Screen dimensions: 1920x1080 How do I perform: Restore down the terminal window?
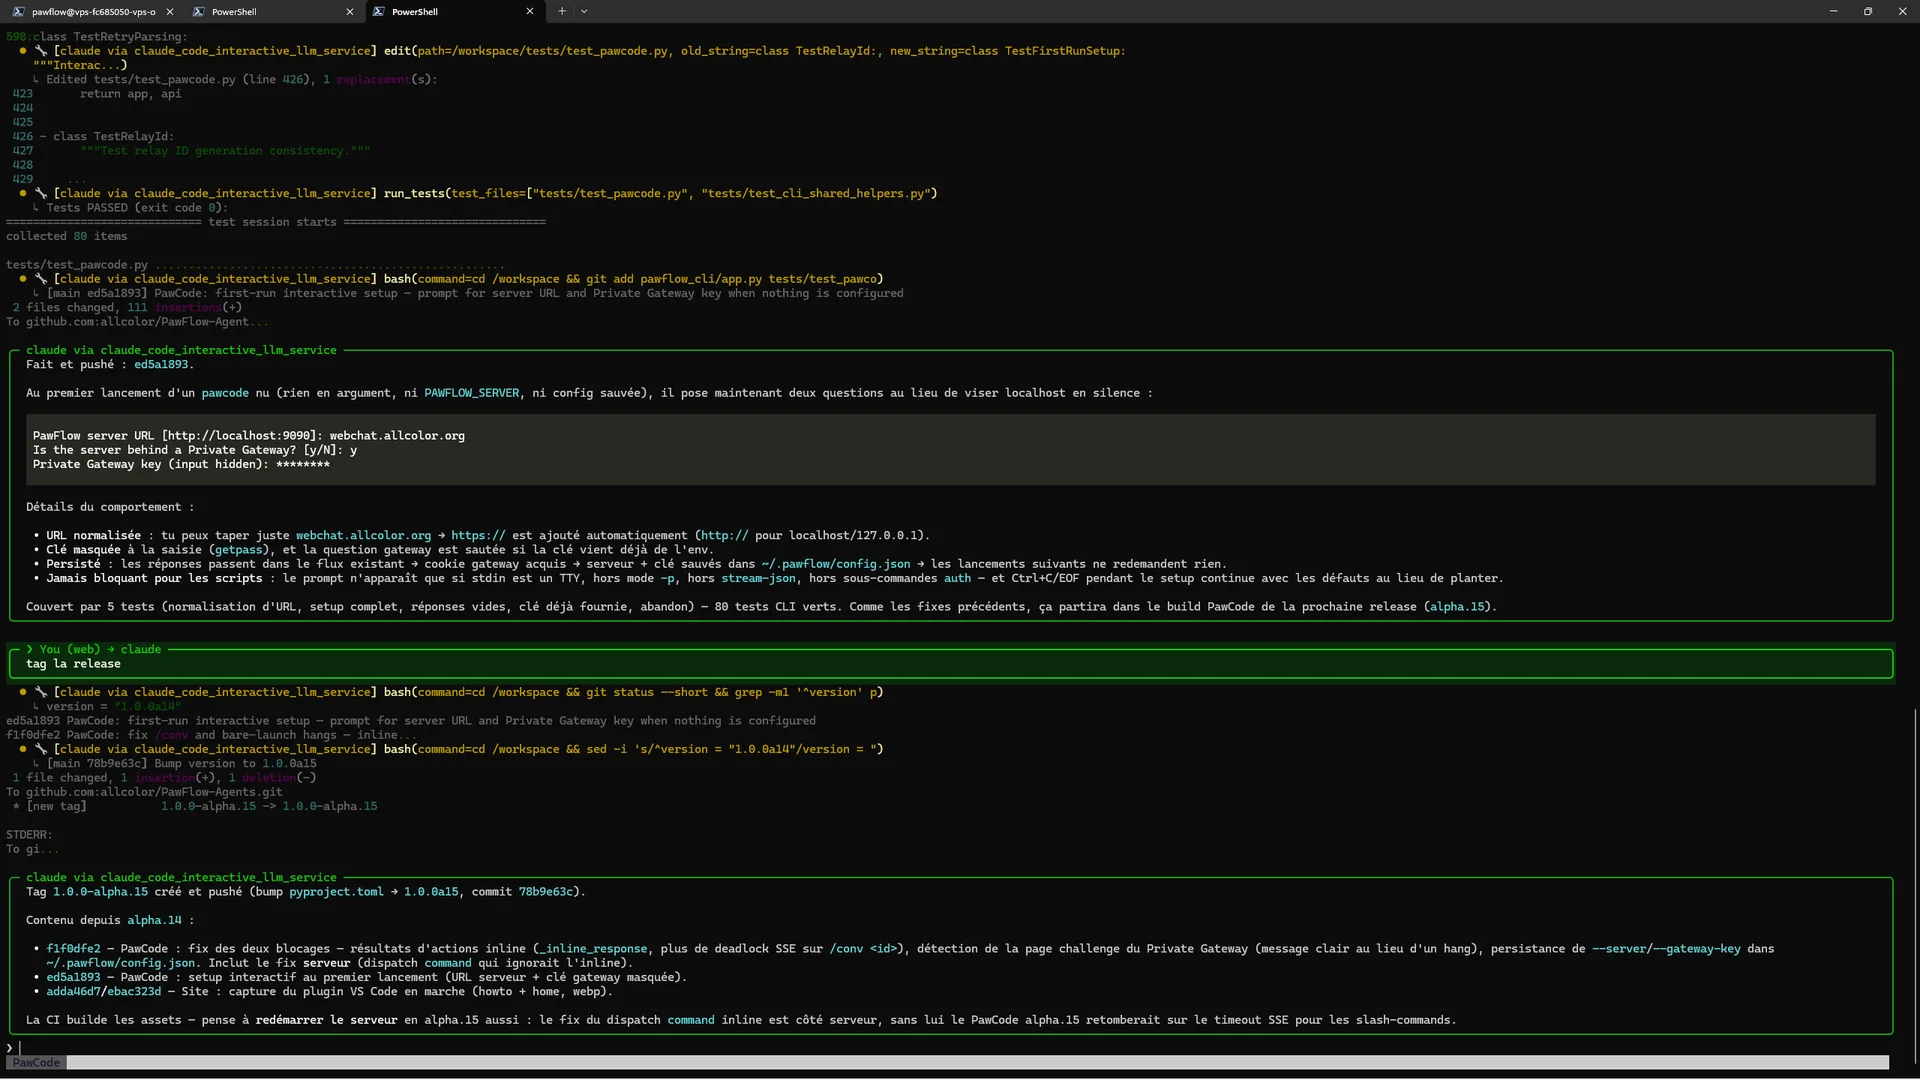click(1868, 12)
